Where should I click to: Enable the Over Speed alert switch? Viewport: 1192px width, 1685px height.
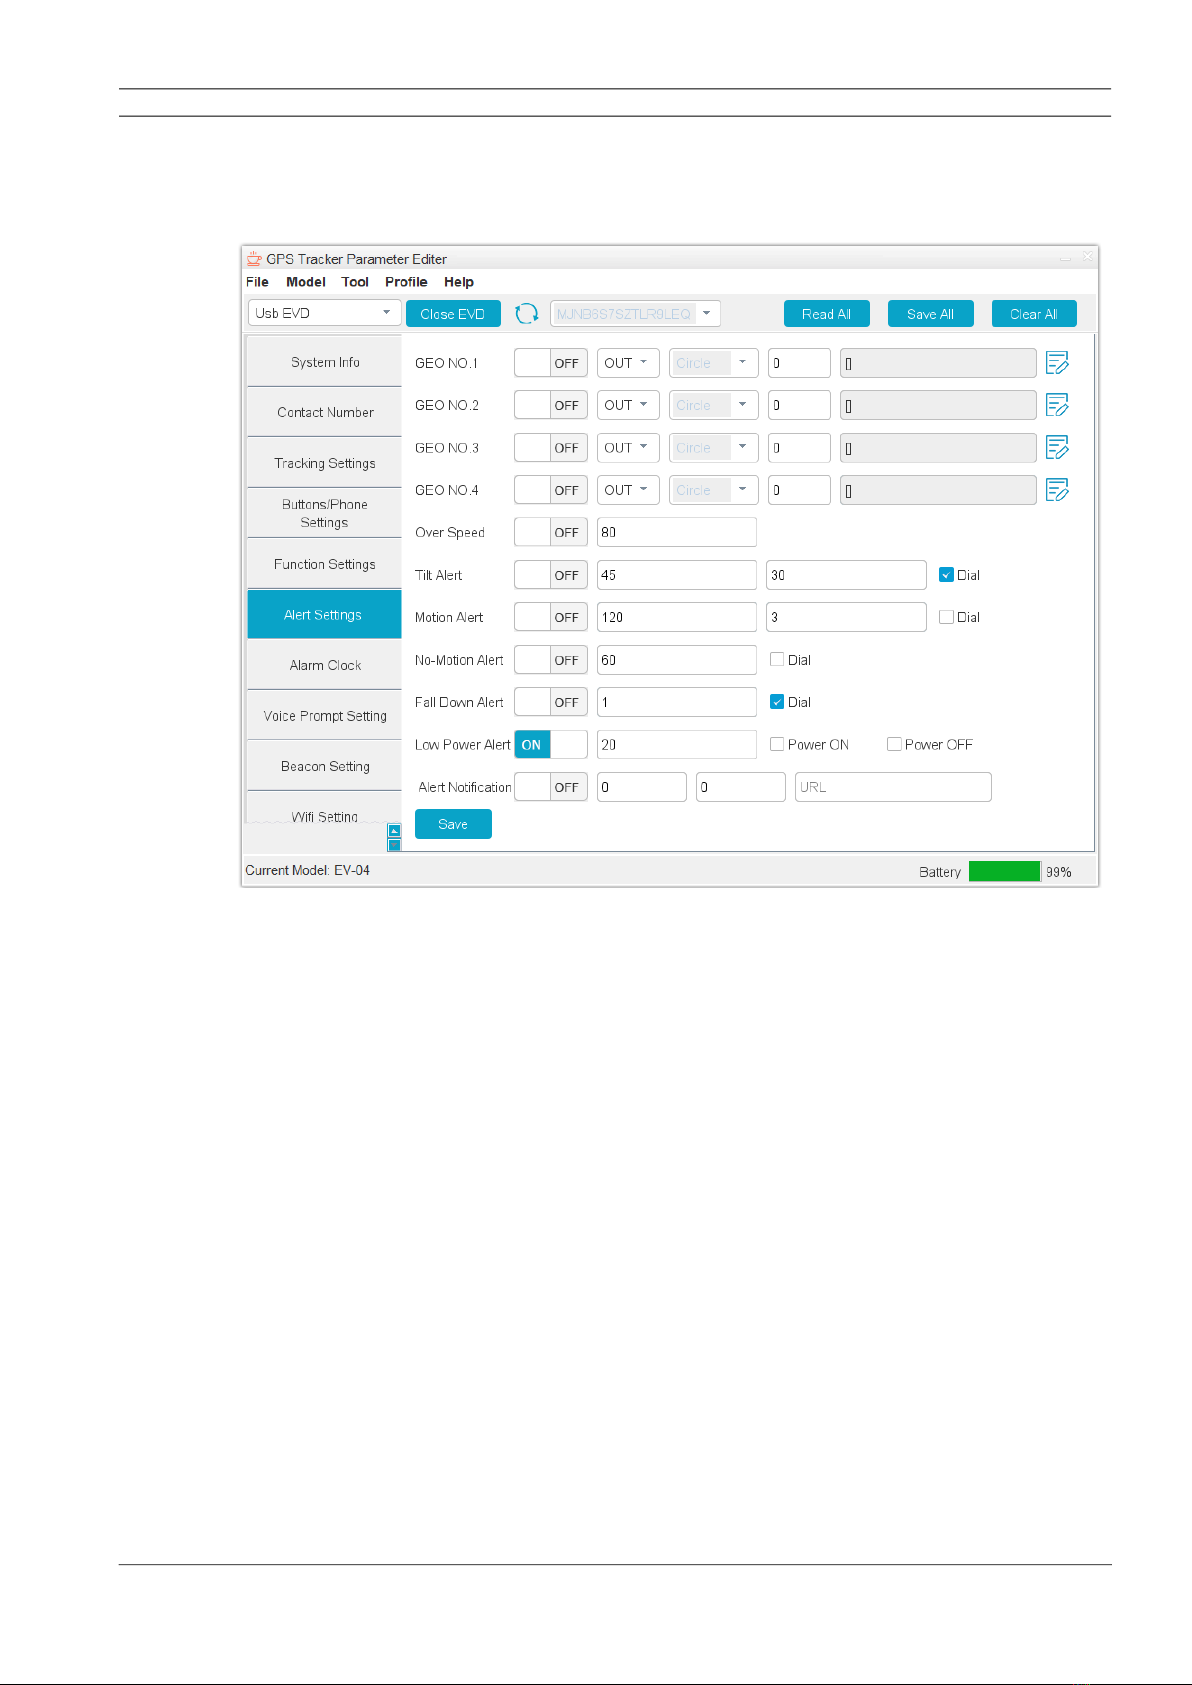[x=551, y=532]
